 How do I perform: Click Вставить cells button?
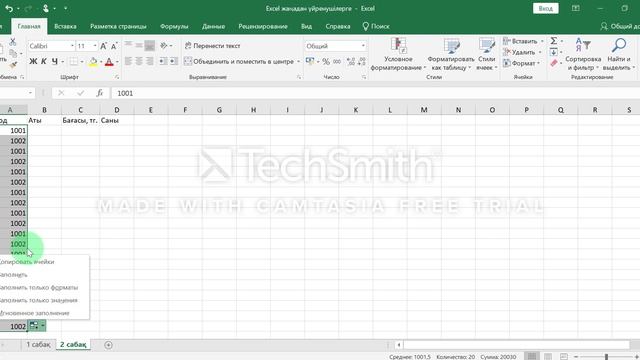(520, 41)
